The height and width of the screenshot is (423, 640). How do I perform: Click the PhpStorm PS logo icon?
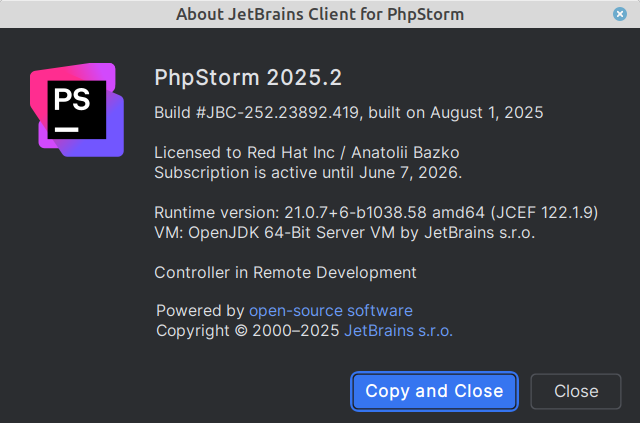point(77,110)
